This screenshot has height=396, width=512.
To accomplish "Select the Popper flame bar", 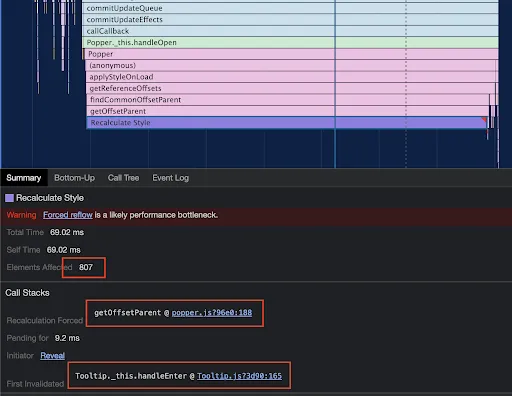I will [x=291, y=54].
